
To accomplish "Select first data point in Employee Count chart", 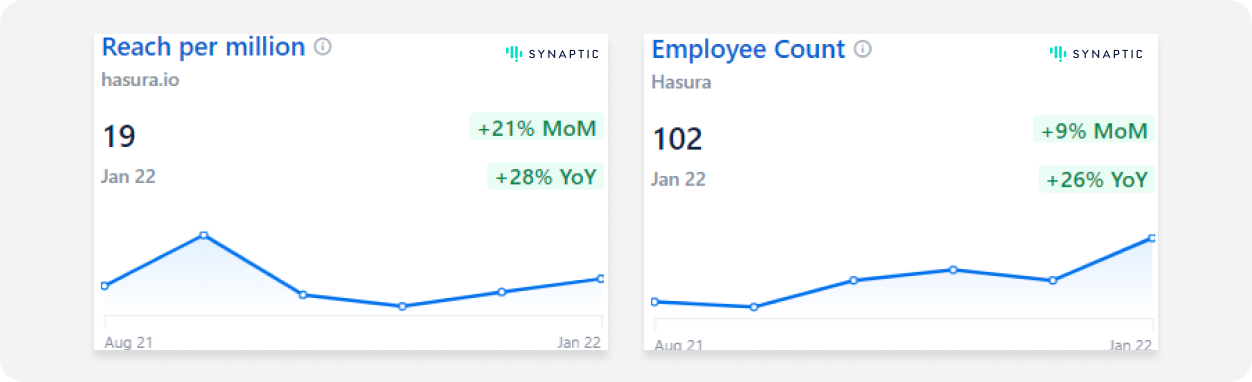I will [654, 301].
